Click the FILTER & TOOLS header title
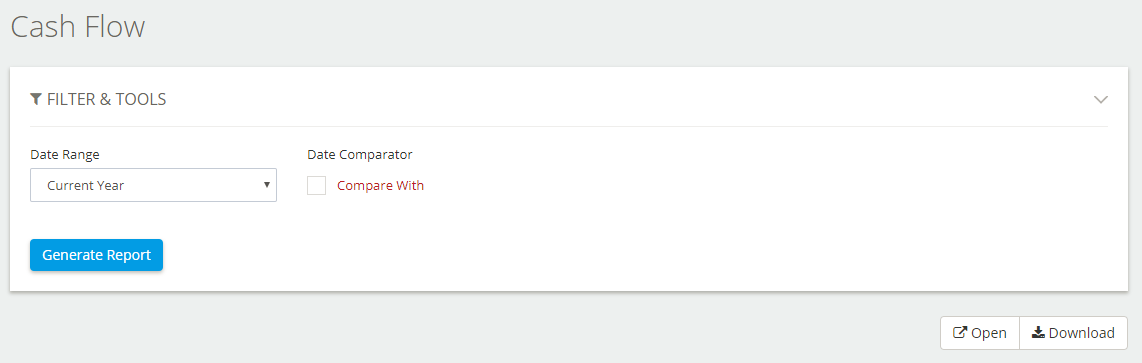The image size is (1142, 363). click(x=106, y=99)
